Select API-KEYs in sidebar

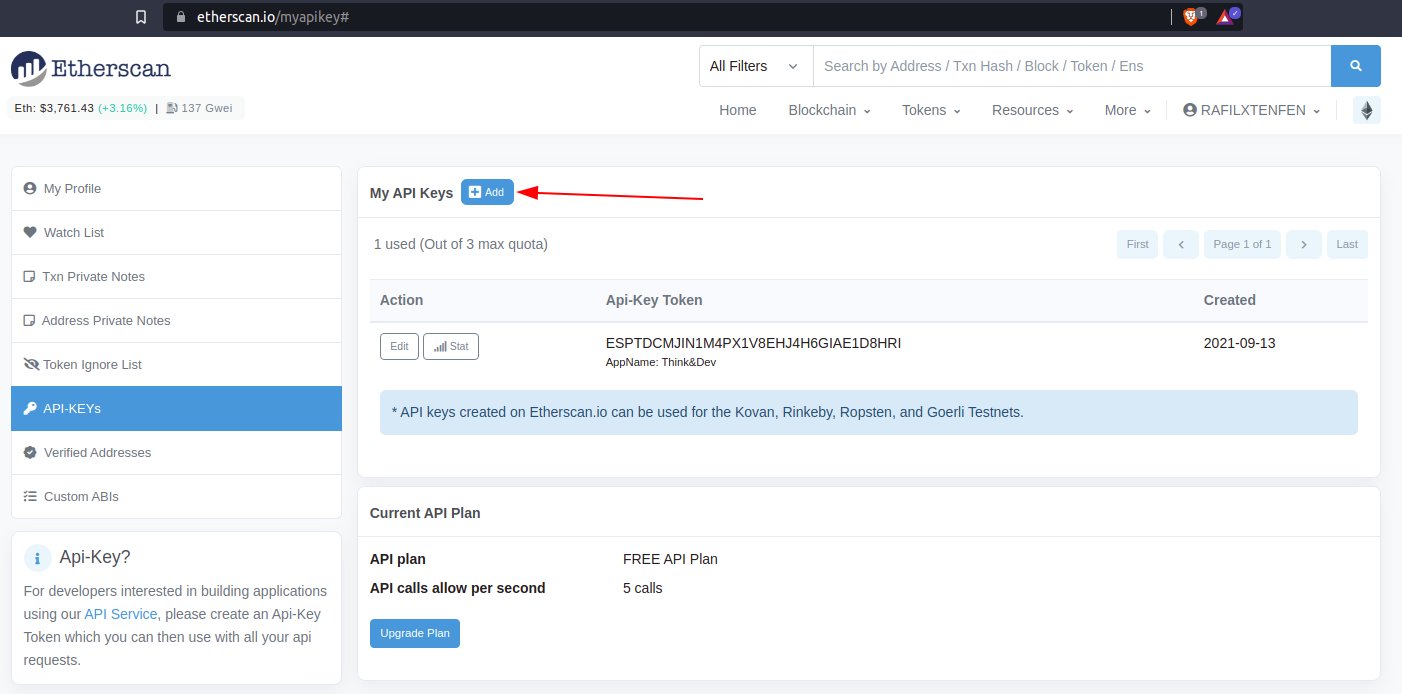point(177,409)
